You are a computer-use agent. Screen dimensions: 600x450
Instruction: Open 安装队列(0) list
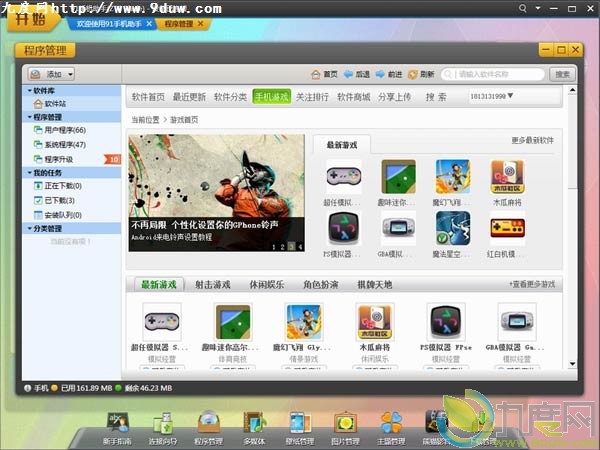pyautogui.click(x=58, y=215)
